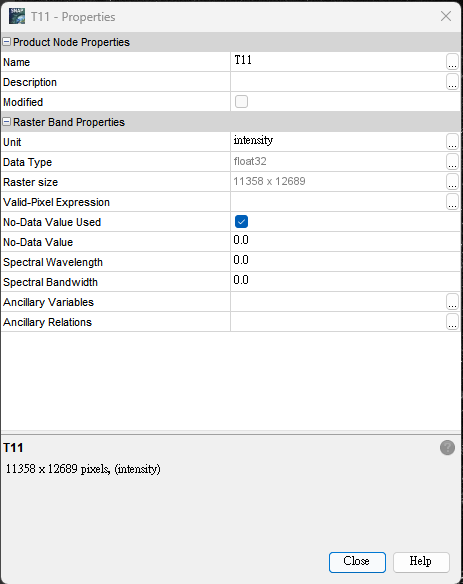Click the Close button

[357, 562]
